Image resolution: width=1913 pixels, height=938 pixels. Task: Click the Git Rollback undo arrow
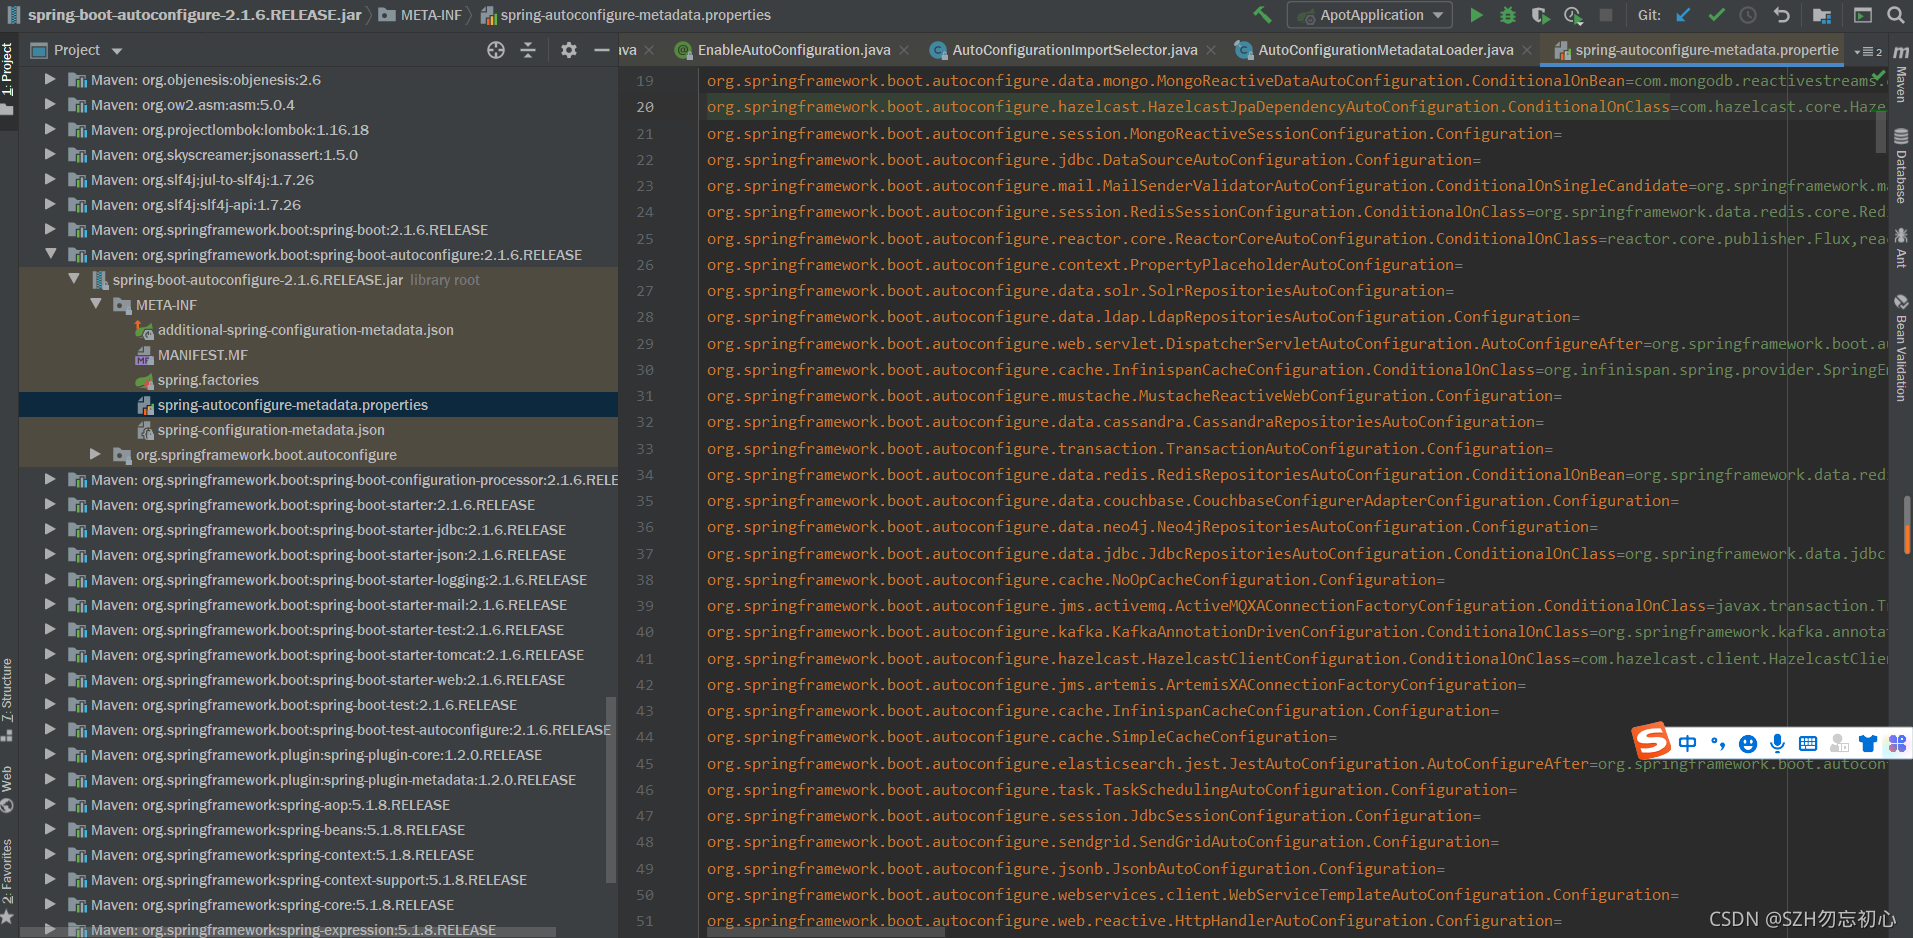pyautogui.click(x=1781, y=15)
